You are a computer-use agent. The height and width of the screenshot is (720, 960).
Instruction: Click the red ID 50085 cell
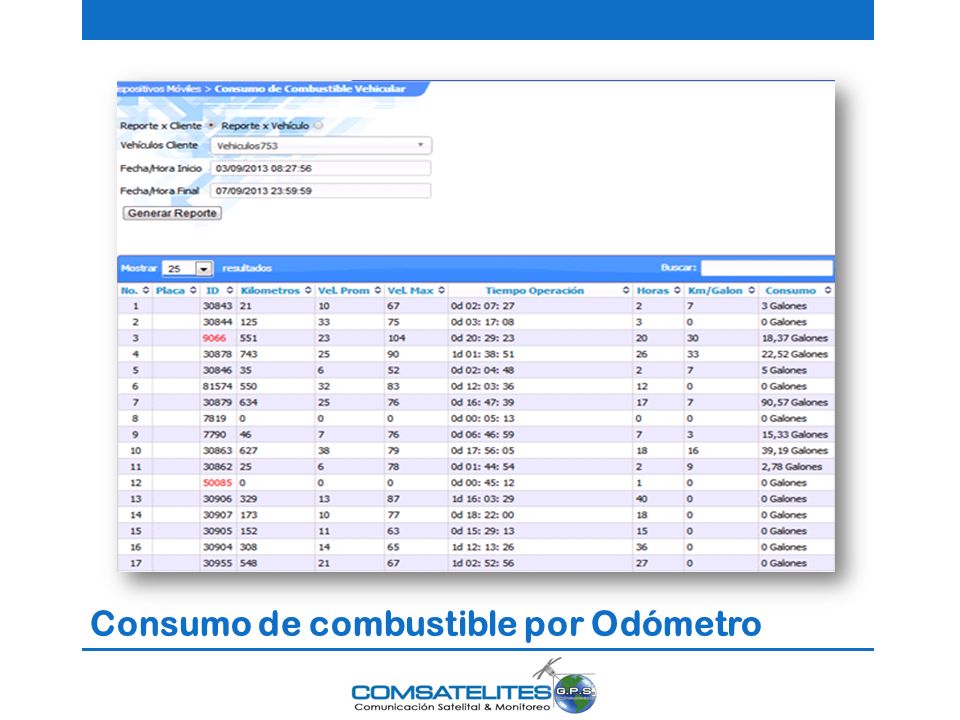[x=217, y=483]
